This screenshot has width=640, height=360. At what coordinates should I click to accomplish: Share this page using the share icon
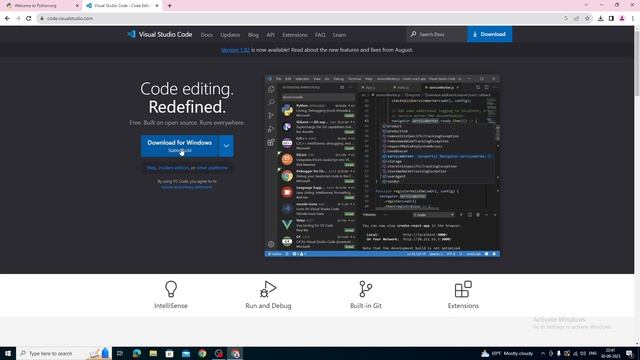pos(577,18)
